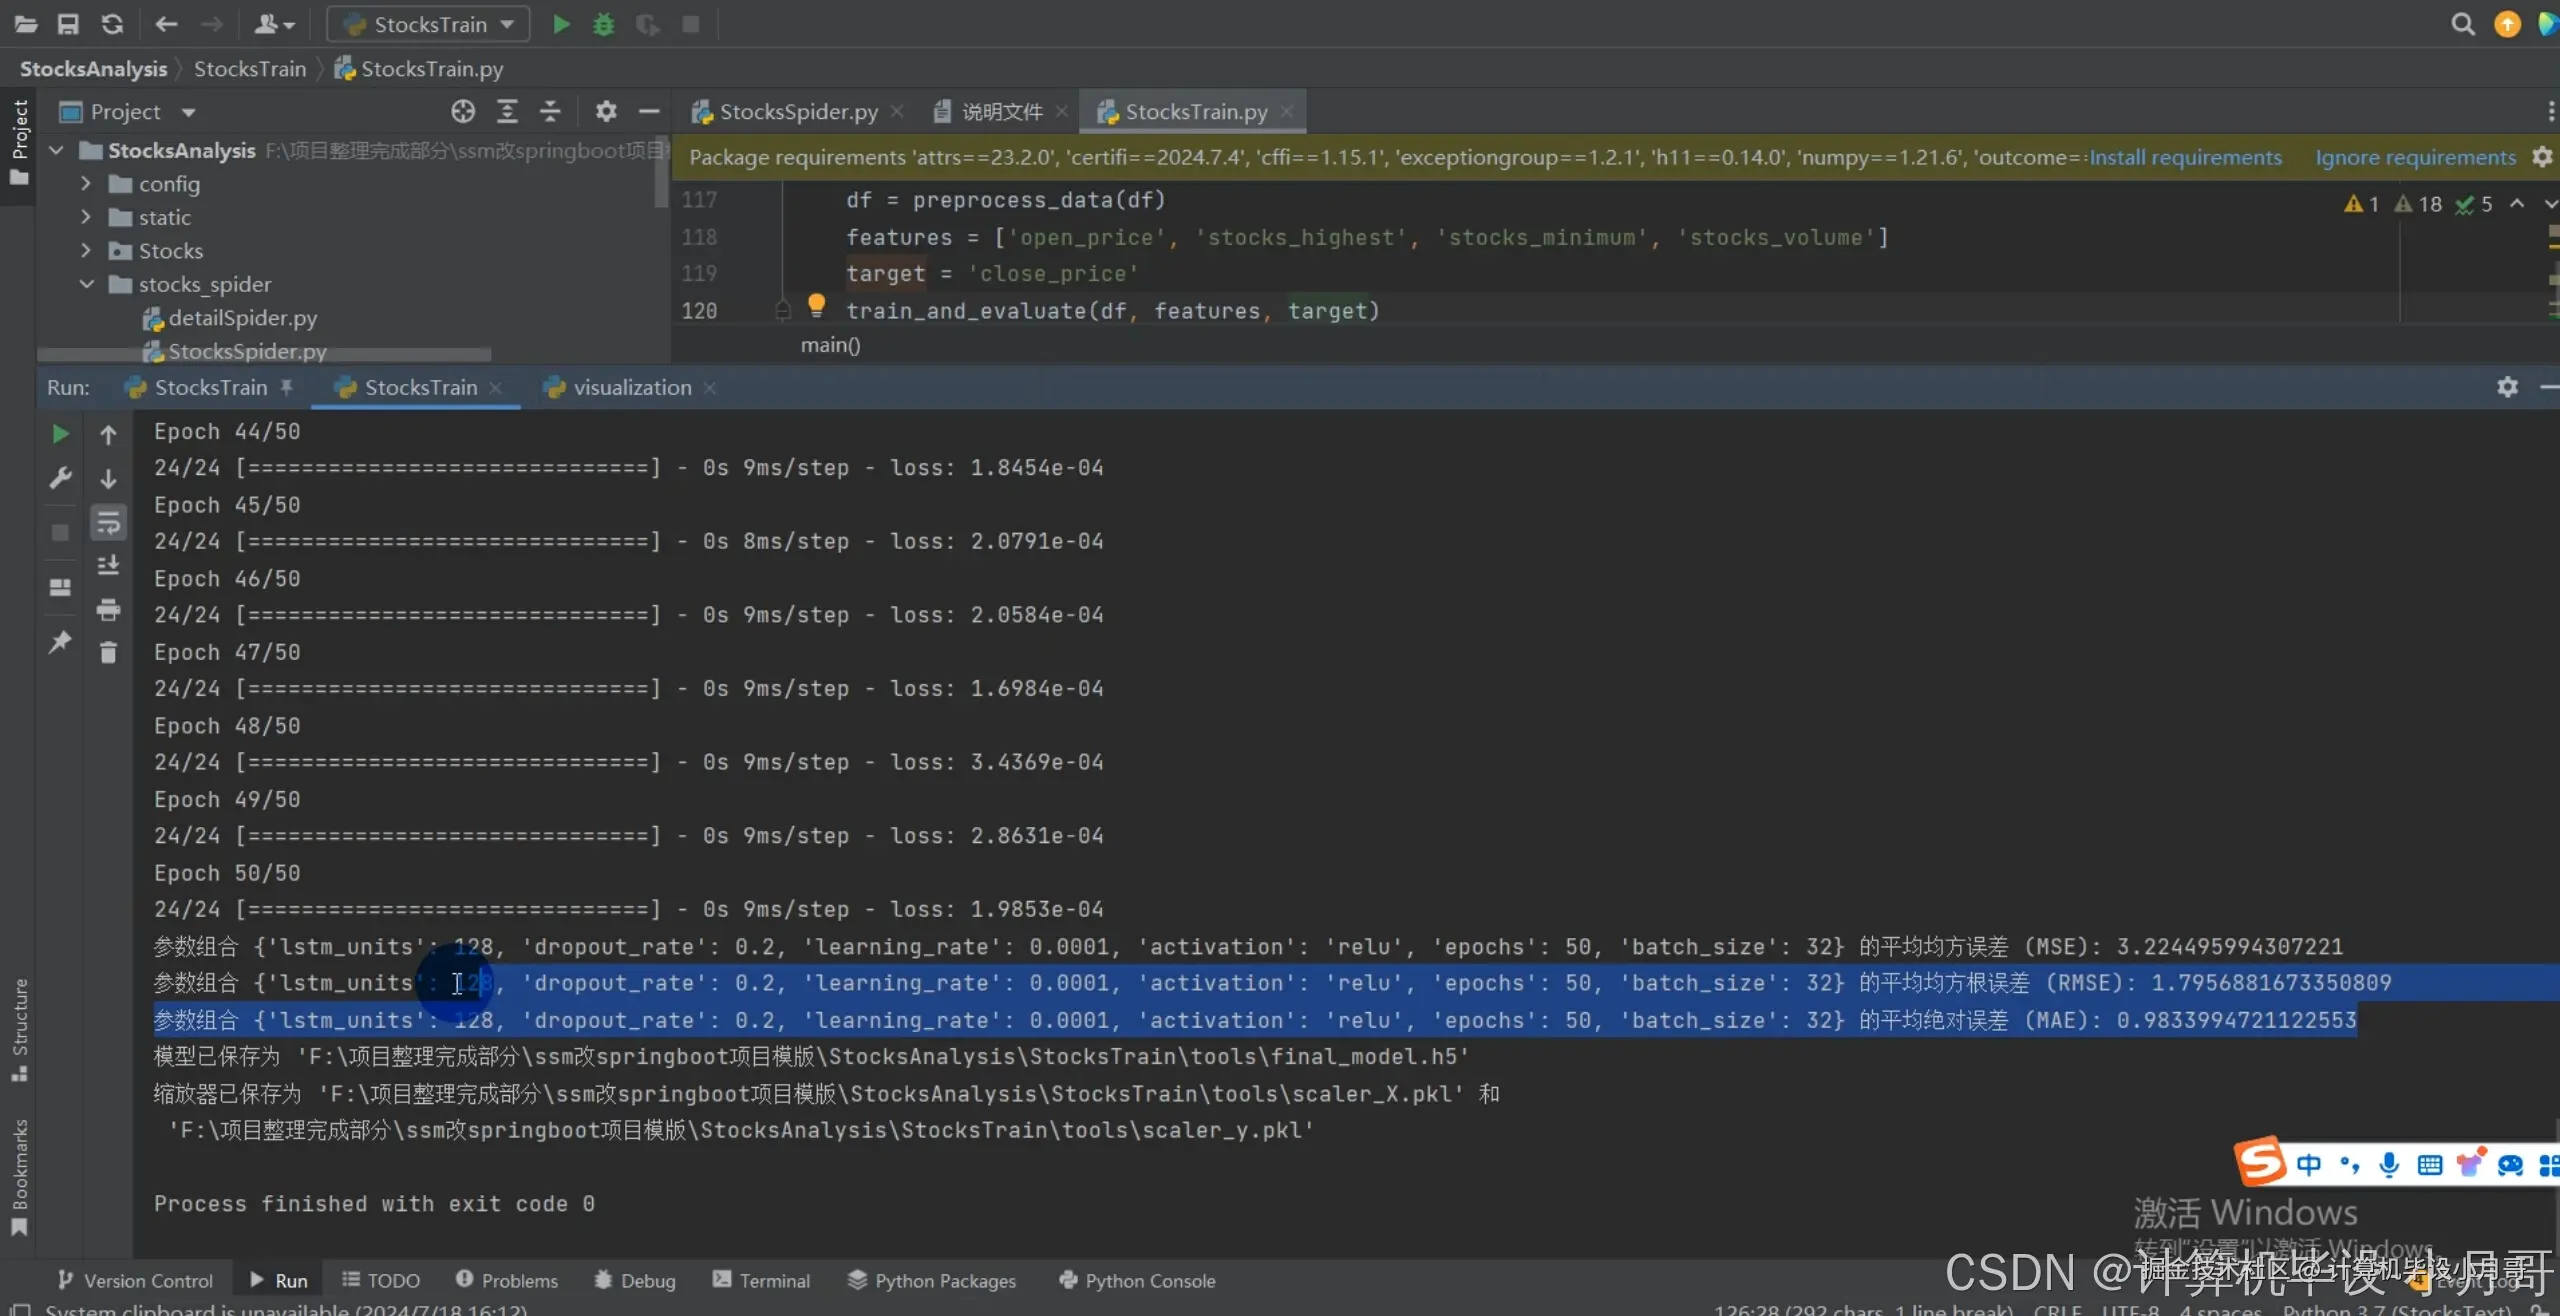2560x1316 pixels.
Task: Click the Rerun button in Run panel
Action: [60, 434]
